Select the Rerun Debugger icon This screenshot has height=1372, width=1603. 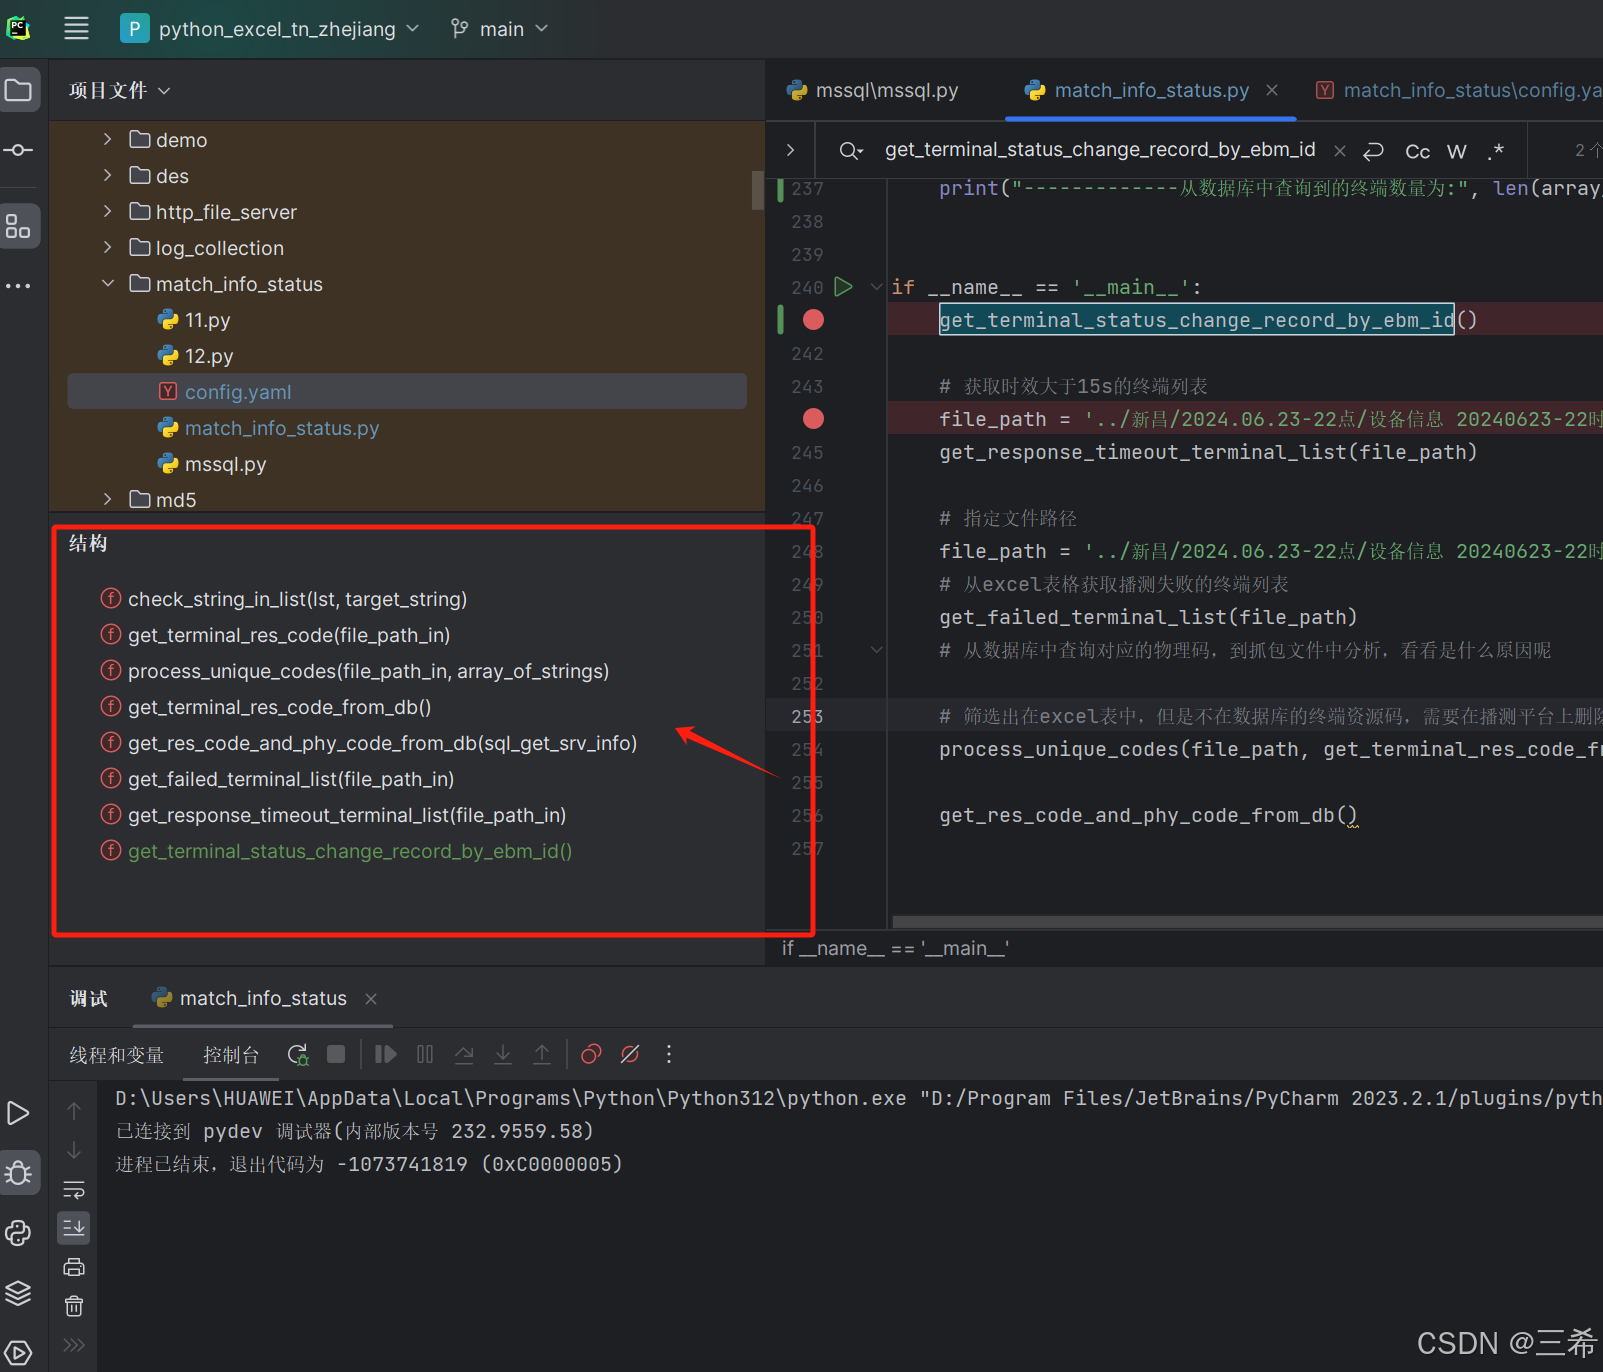click(x=297, y=1054)
